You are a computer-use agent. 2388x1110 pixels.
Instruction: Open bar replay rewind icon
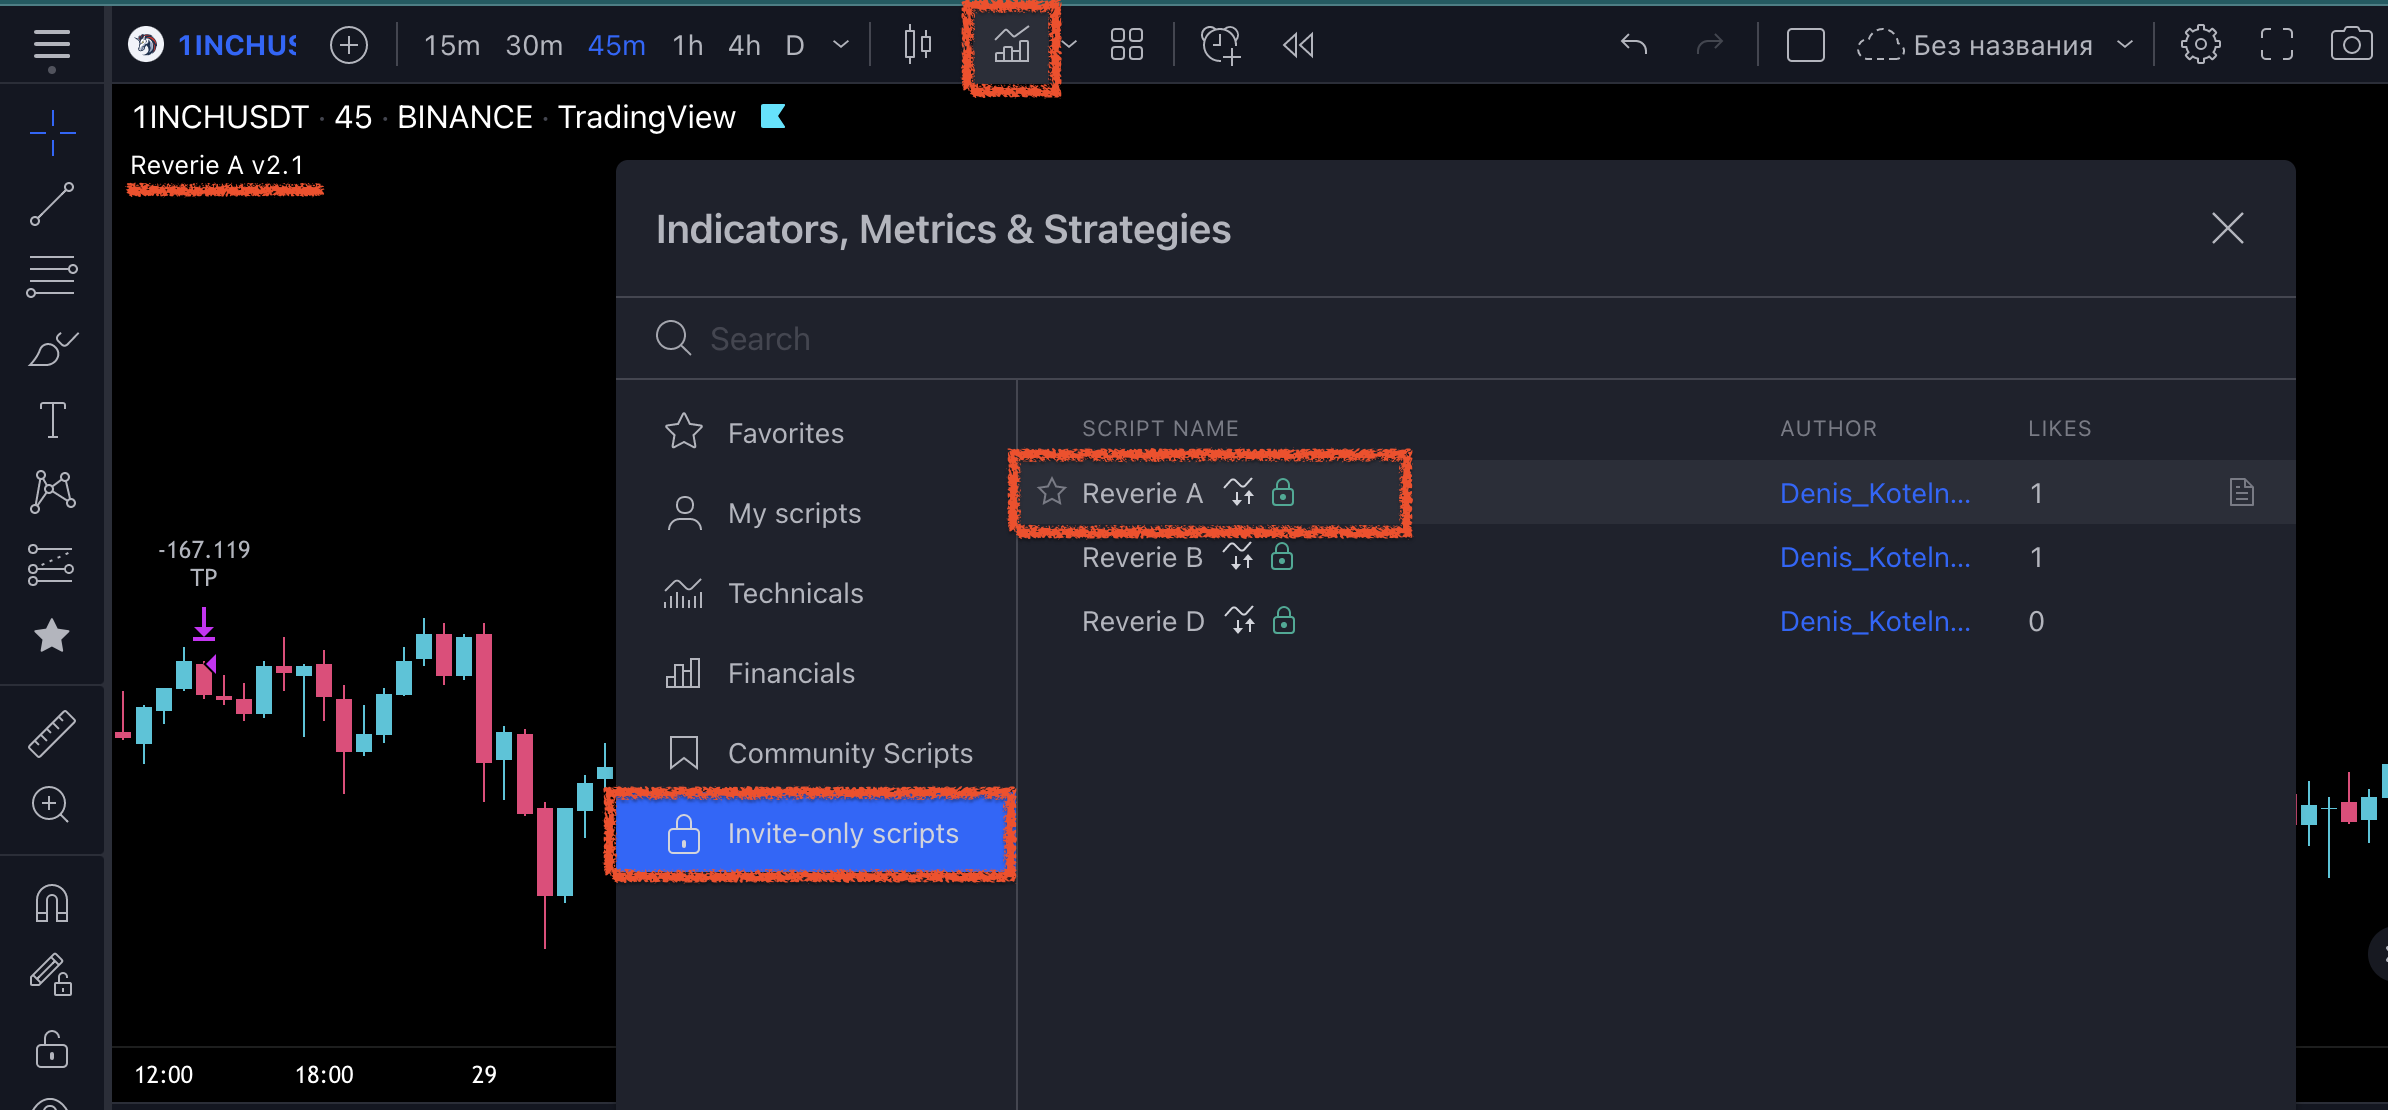(1298, 45)
